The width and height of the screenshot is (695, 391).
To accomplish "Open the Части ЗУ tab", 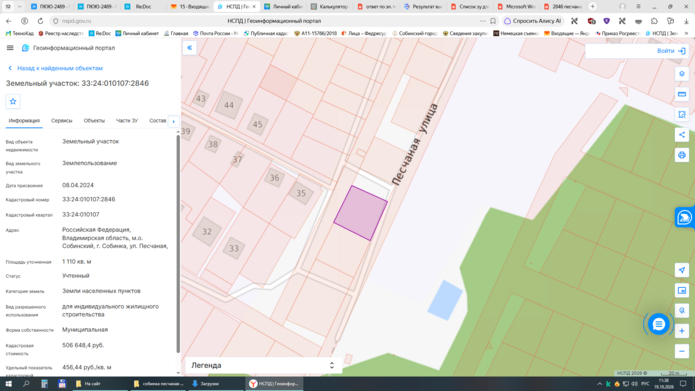I will pyautogui.click(x=127, y=121).
